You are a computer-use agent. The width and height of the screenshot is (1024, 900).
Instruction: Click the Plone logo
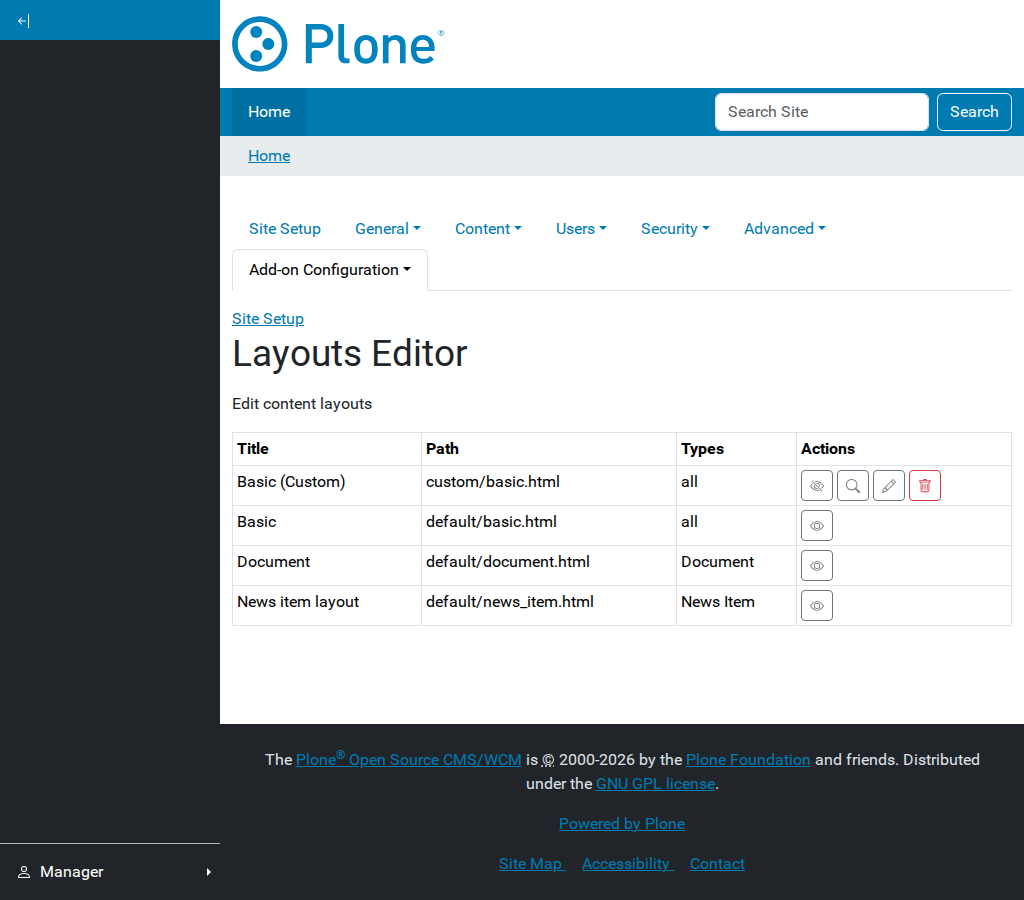(x=338, y=44)
